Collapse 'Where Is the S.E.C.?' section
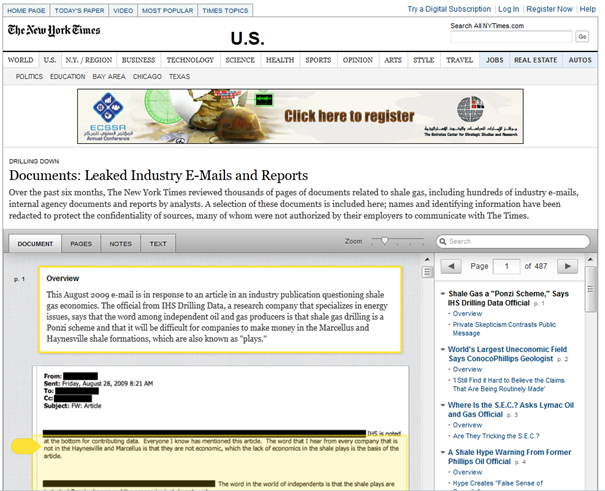605x491 pixels. coord(443,405)
